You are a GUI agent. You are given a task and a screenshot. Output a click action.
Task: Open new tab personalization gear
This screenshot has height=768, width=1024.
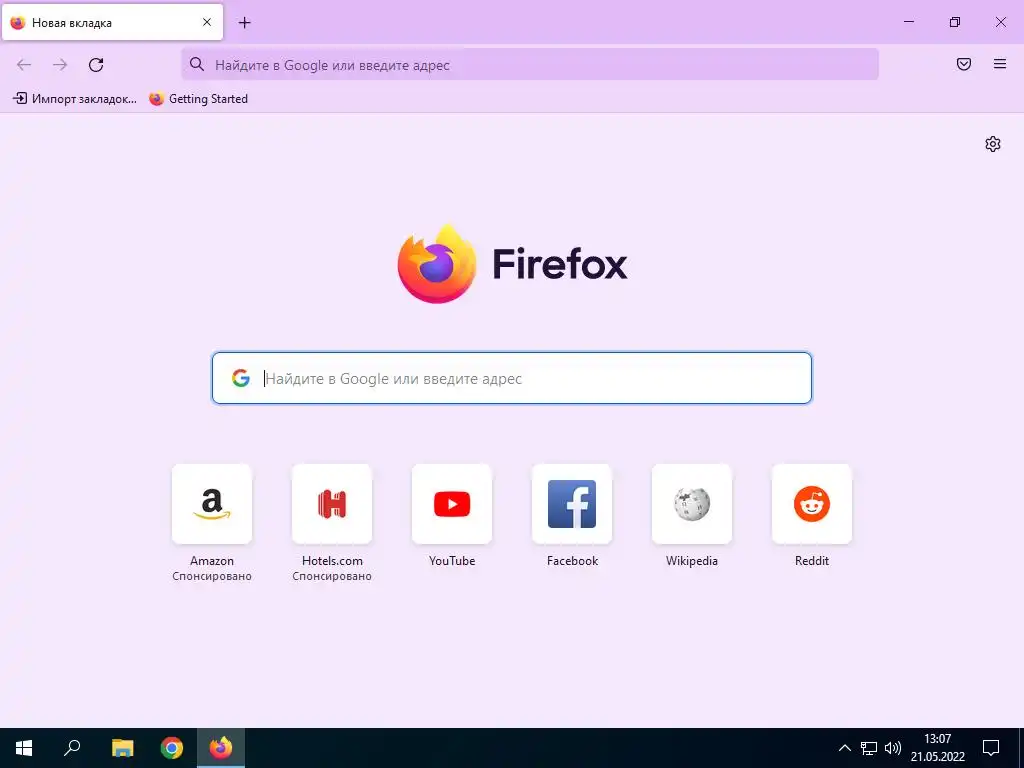tap(993, 144)
